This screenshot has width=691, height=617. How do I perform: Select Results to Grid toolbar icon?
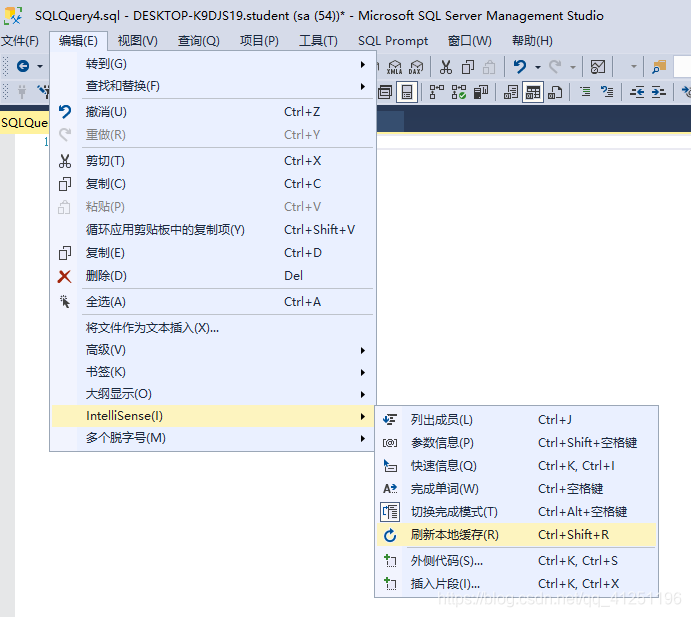[533, 92]
